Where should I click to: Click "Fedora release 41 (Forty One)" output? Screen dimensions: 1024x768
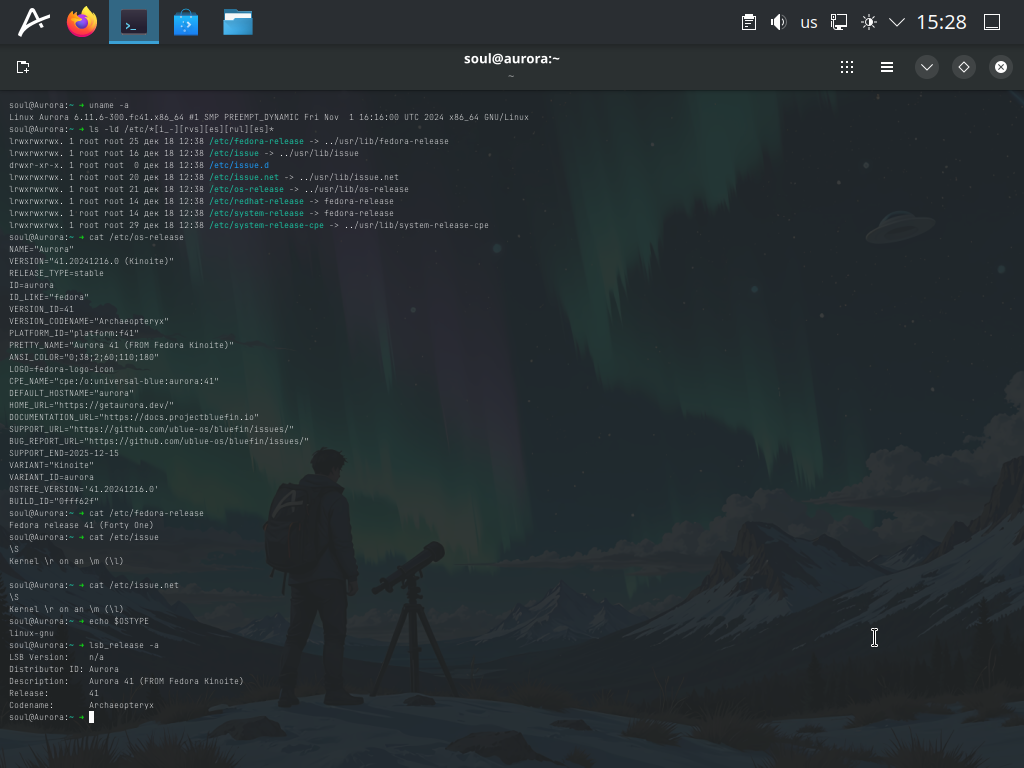tap(82, 525)
